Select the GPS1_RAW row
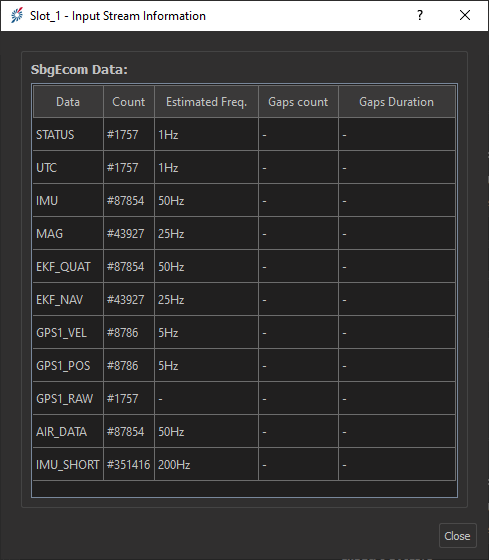The height and width of the screenshot is (560, 489). (x=244, y=399)
